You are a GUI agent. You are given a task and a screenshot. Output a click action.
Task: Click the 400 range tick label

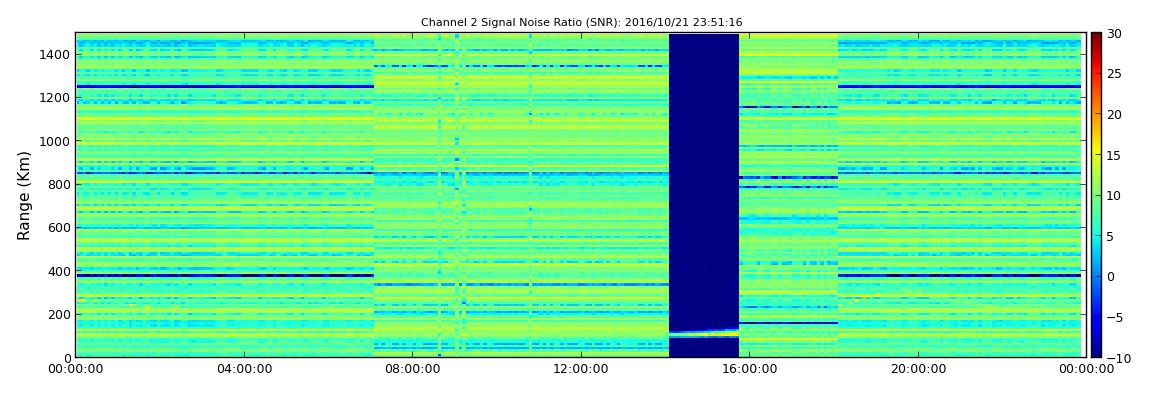coord(59,271)
